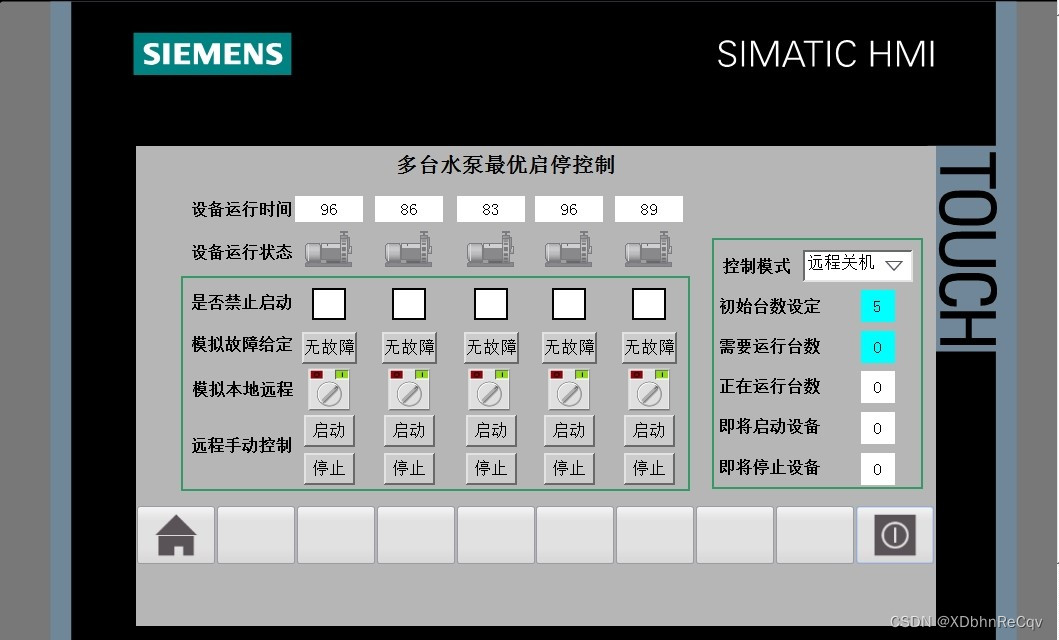Click the 远程手动控制 label
The image size is (1059, 640).
point(242,446)
